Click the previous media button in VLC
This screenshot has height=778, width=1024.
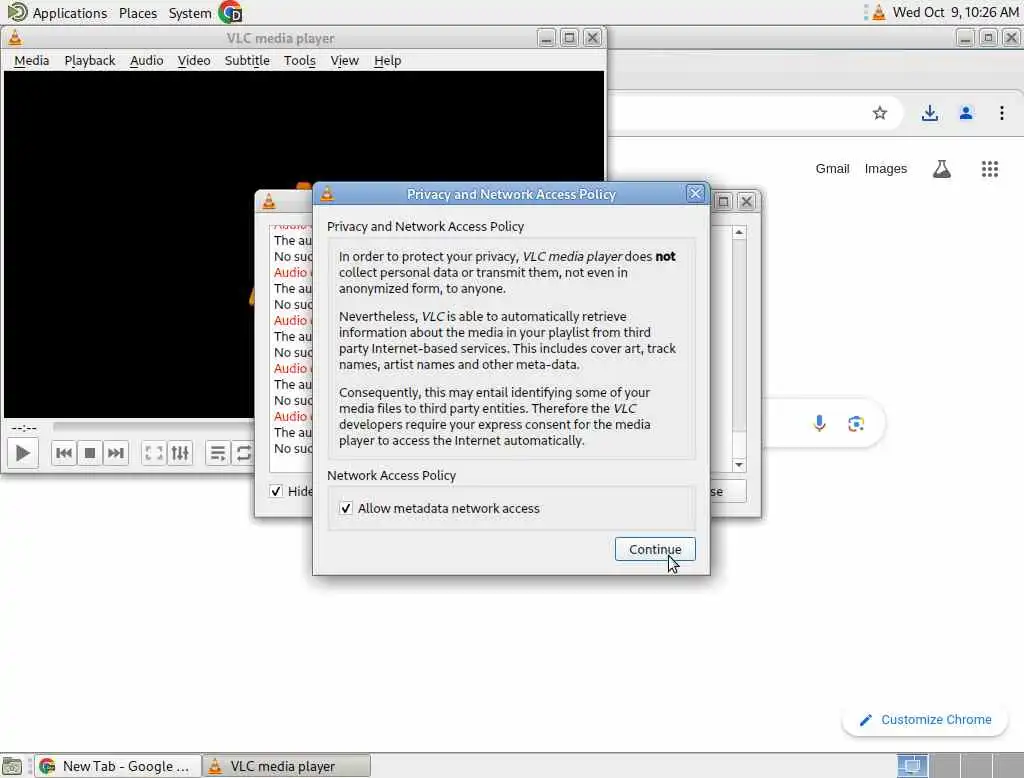[x=64, y=453]
